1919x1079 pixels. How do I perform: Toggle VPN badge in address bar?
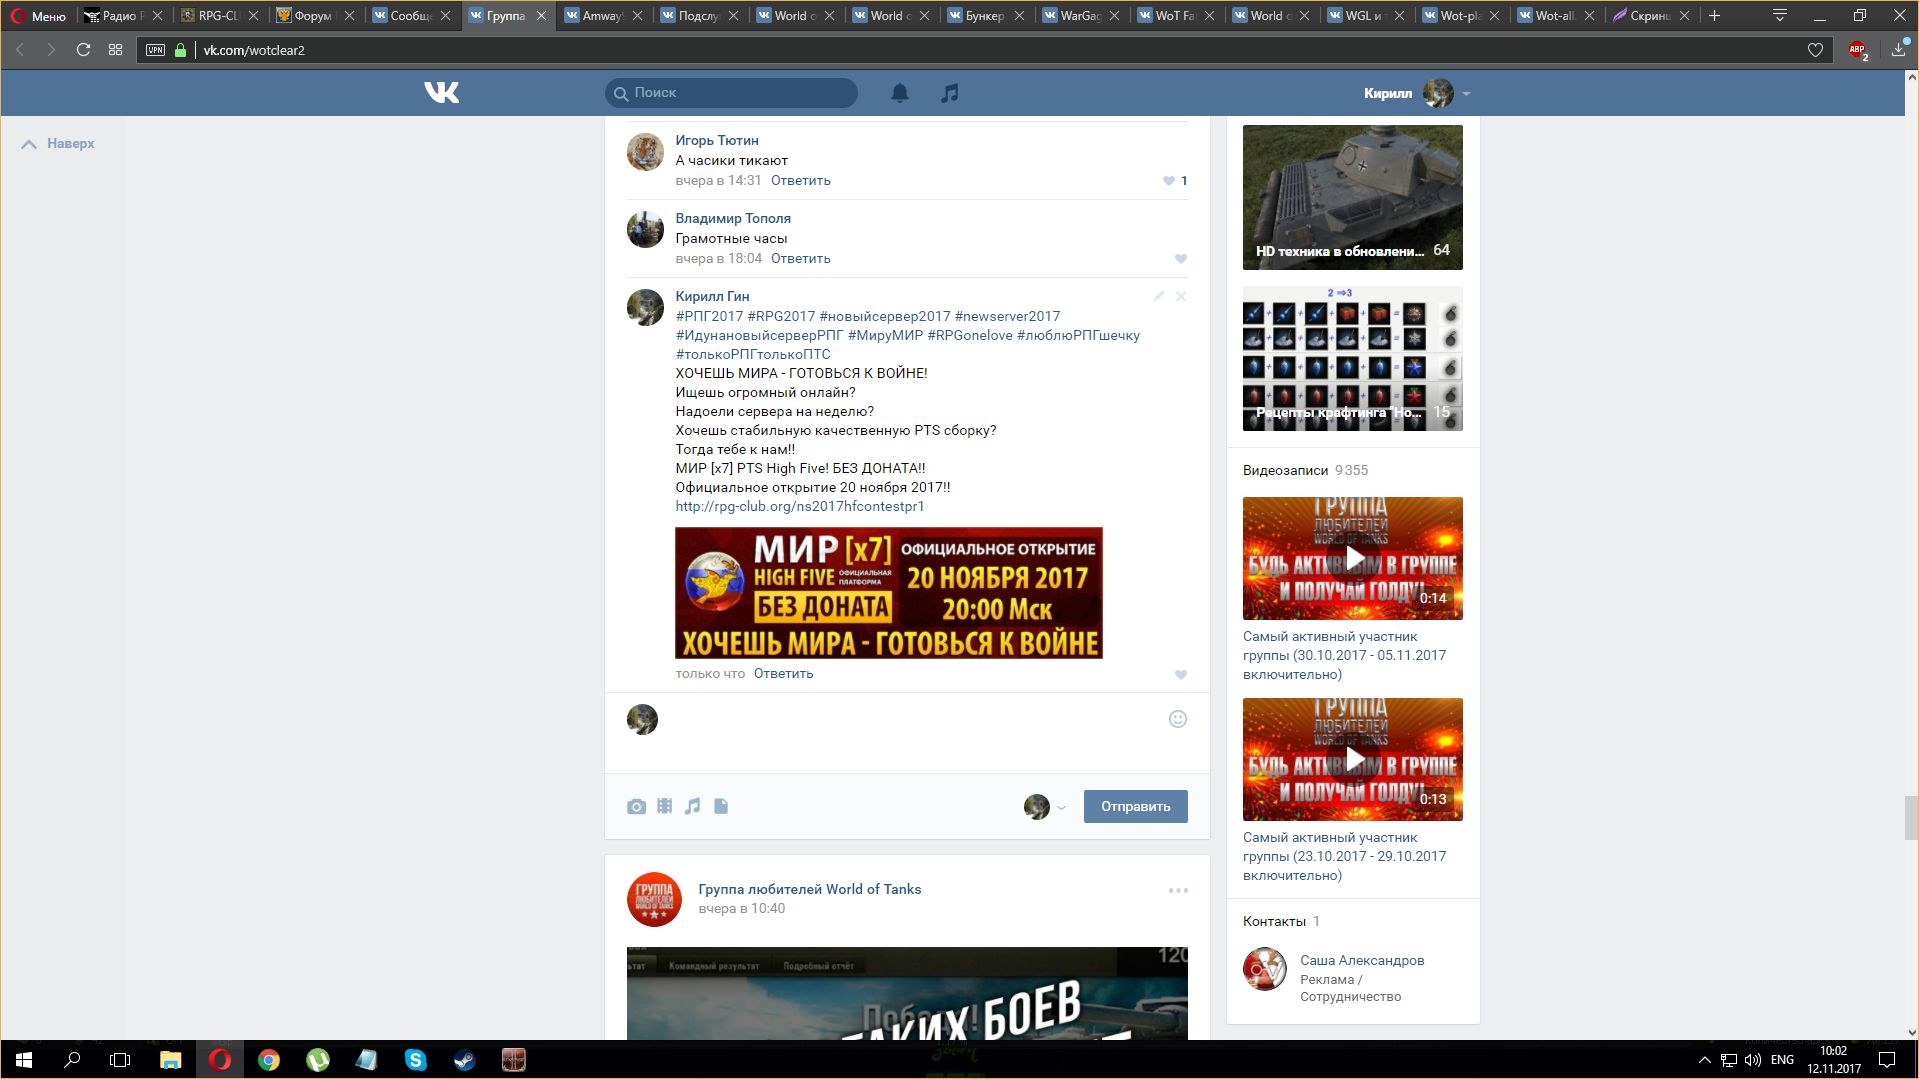(155, 50)
